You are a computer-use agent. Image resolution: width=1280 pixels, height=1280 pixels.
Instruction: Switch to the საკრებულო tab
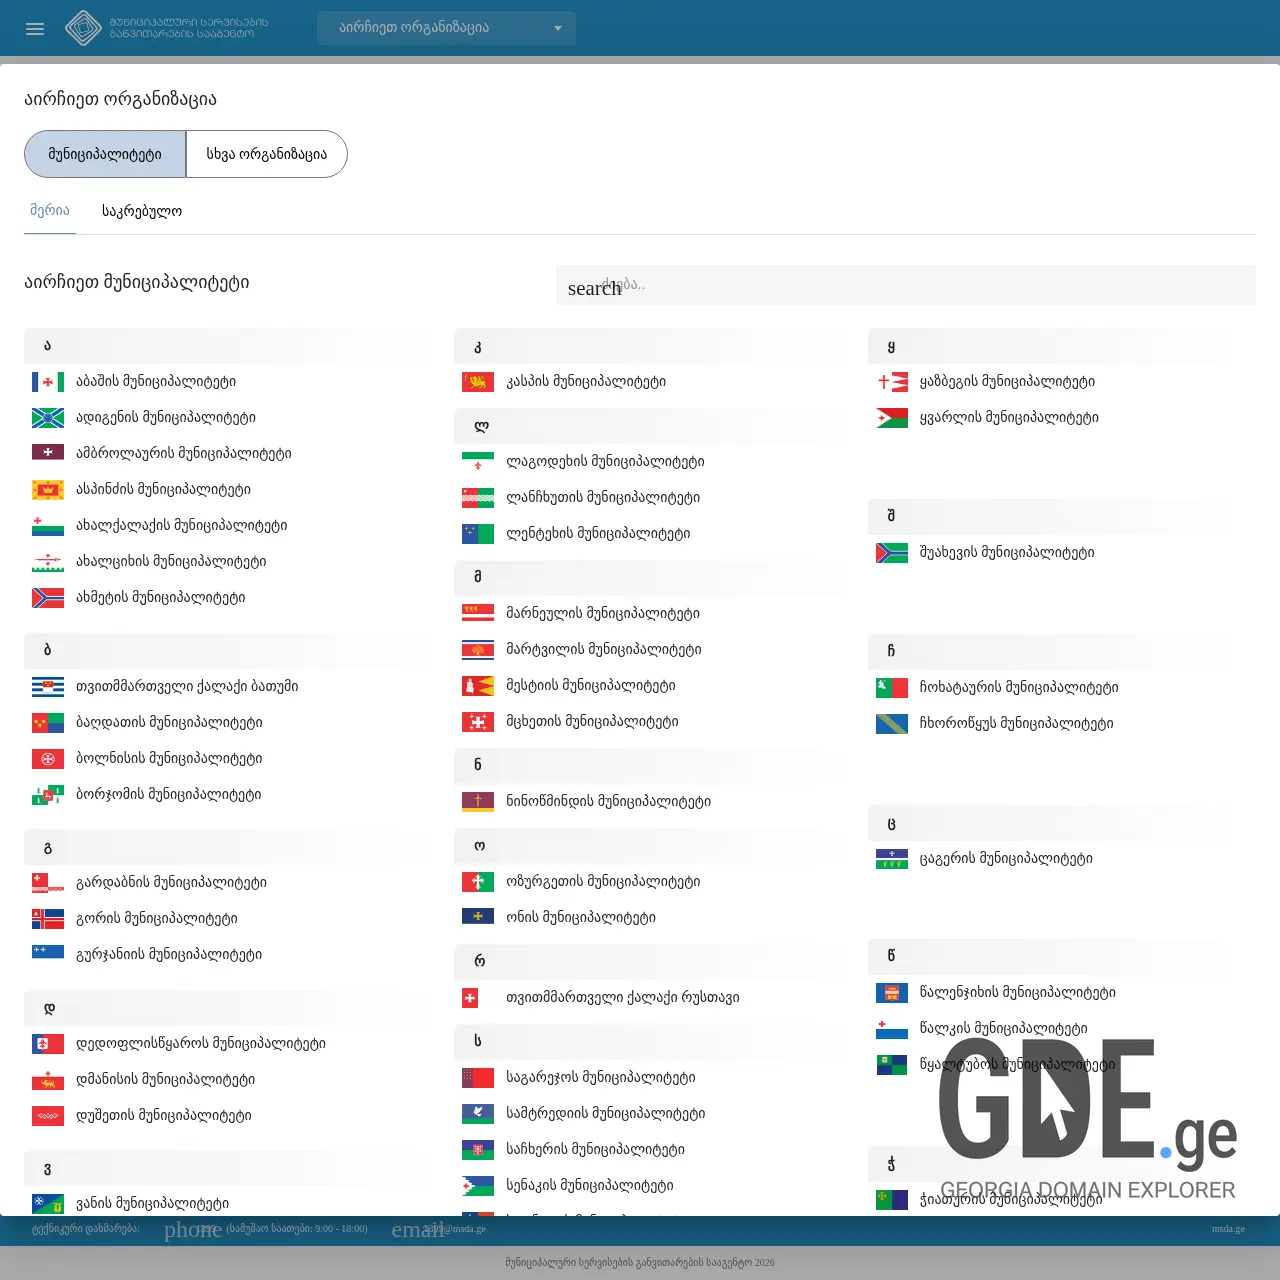[x=141, y=211]
